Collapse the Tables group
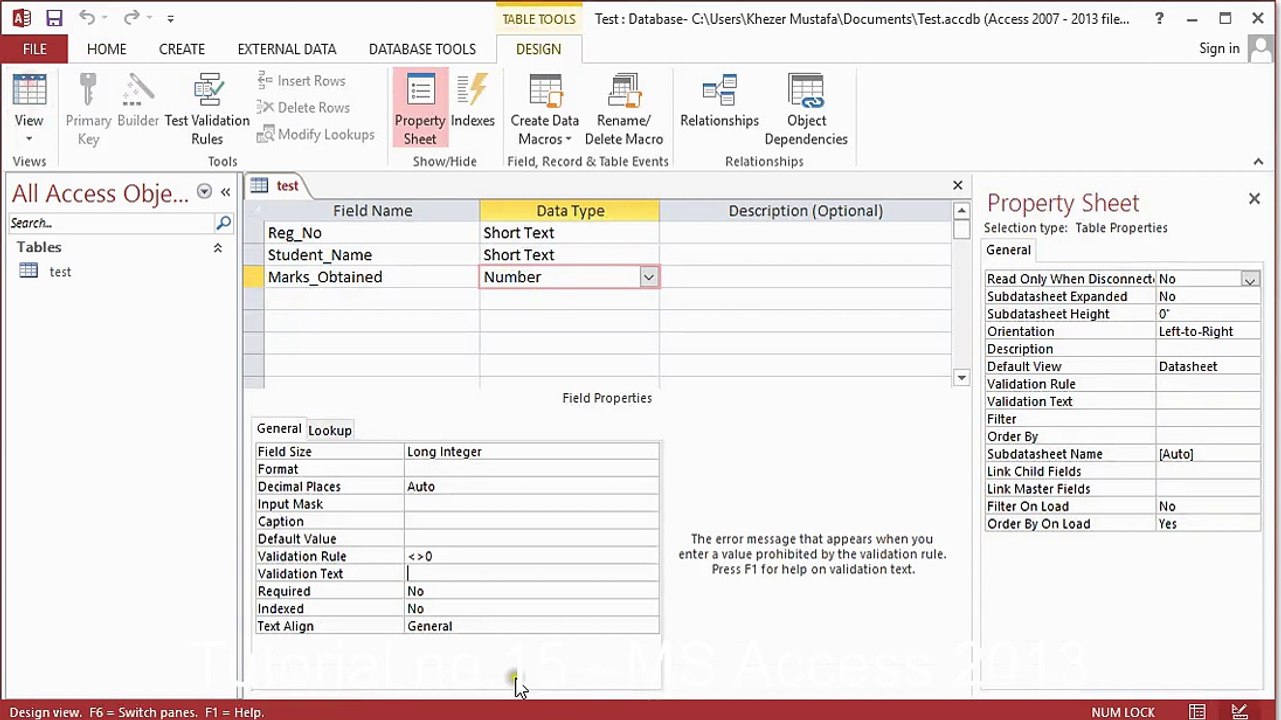The width and height of the screenshot is (1281, 720). 217,248
